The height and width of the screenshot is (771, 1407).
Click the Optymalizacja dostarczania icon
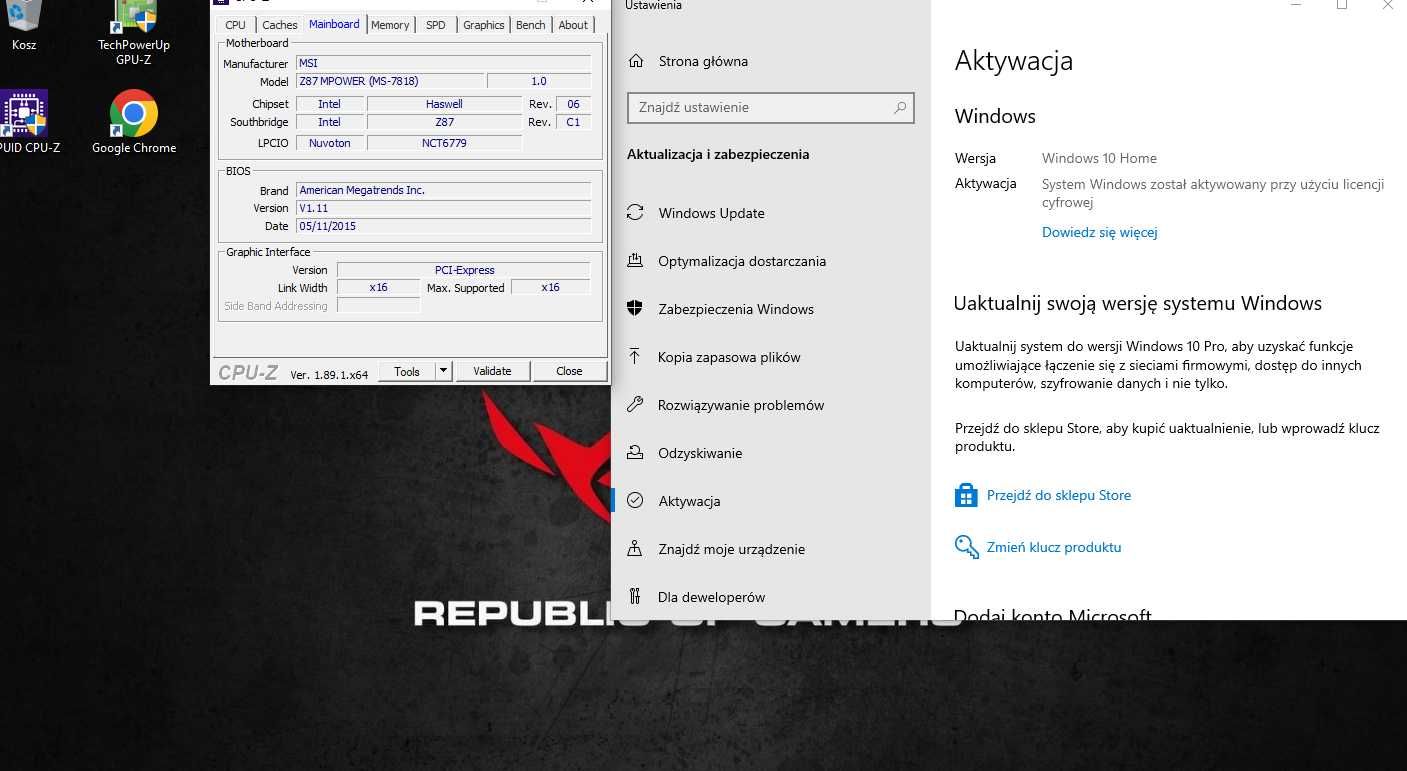coord(635,261)
